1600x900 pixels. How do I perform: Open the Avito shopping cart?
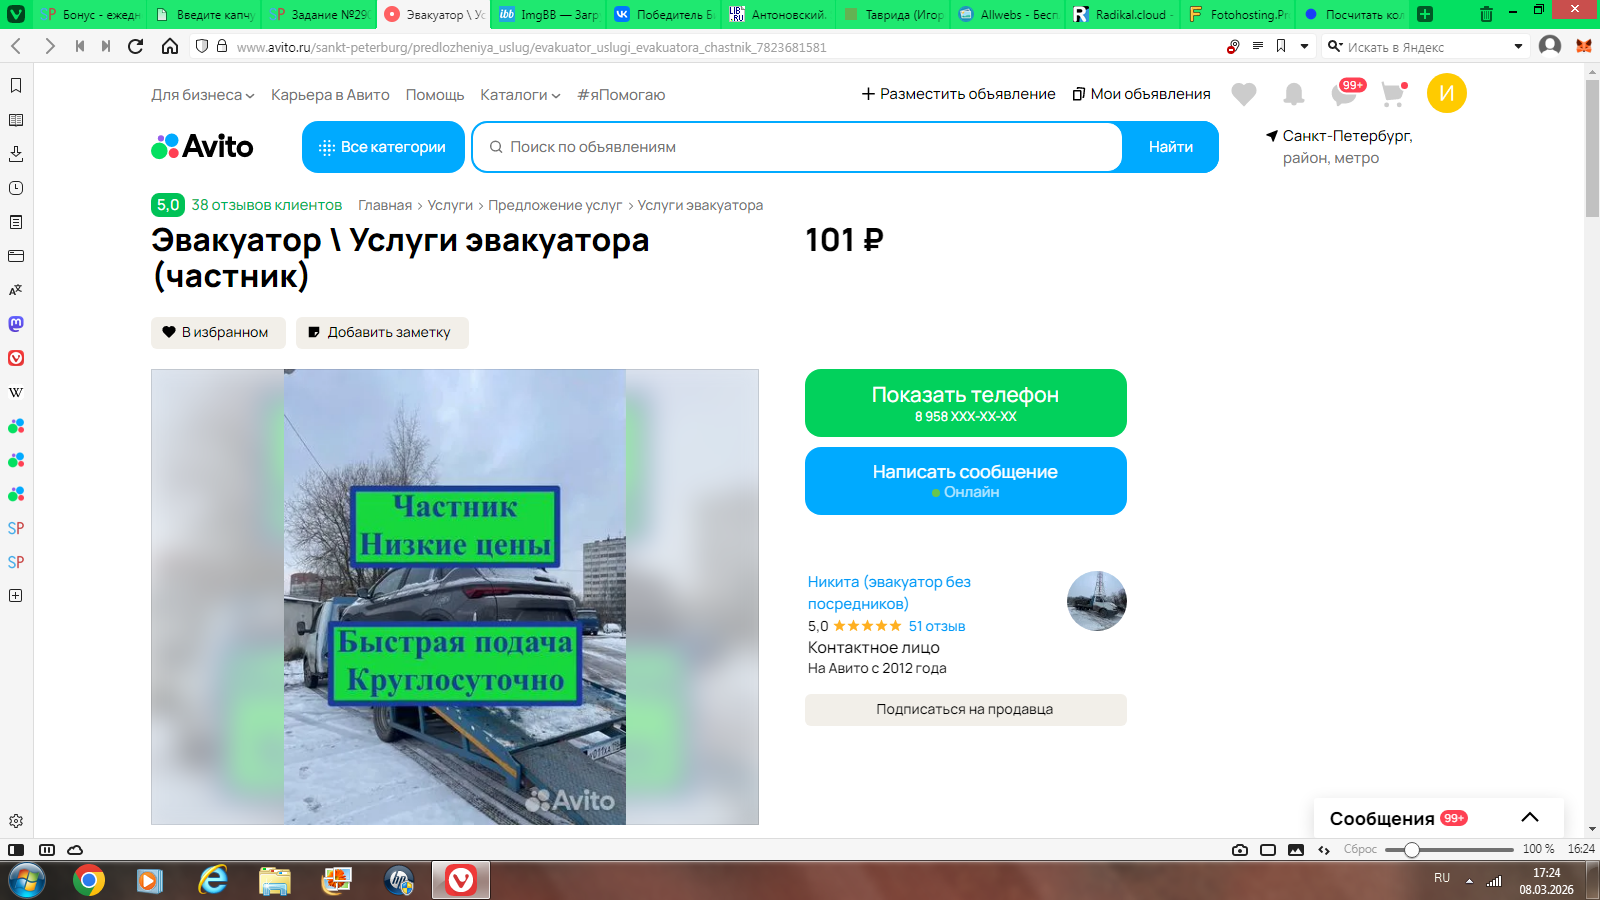[x=1393, y=94]
